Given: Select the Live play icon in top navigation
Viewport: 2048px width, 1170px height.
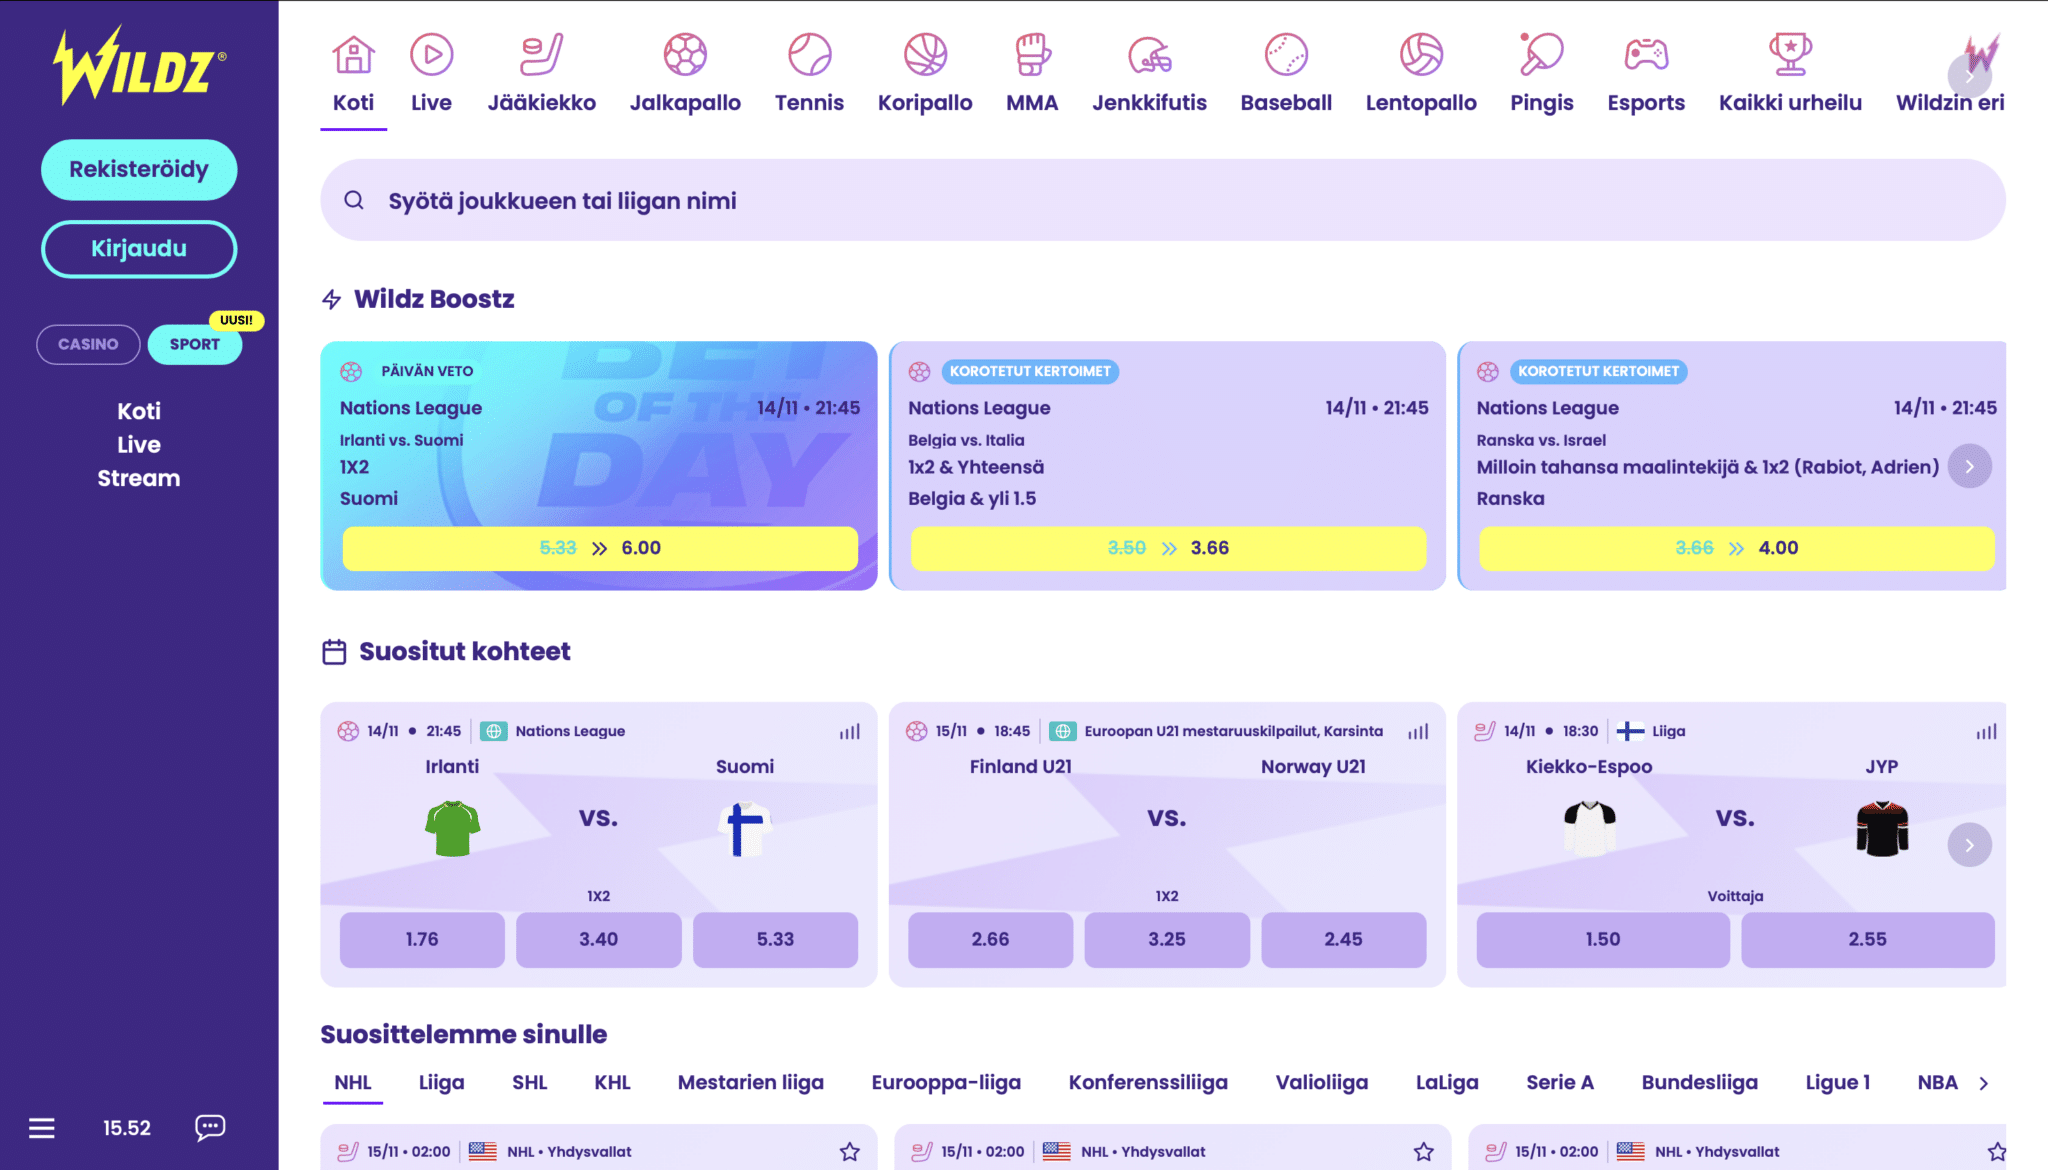Looking at the screenshot, I should pos(431,55).
